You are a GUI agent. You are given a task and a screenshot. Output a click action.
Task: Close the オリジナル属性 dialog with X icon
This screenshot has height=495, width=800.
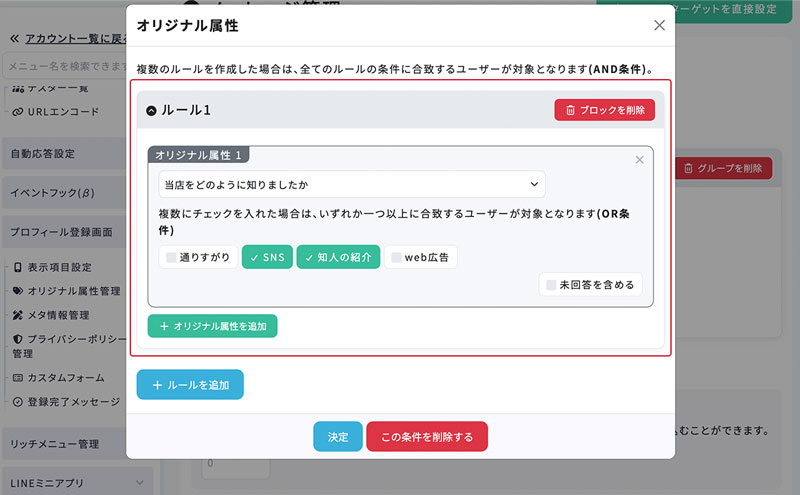pyautogui.click(x=658, y=25)
